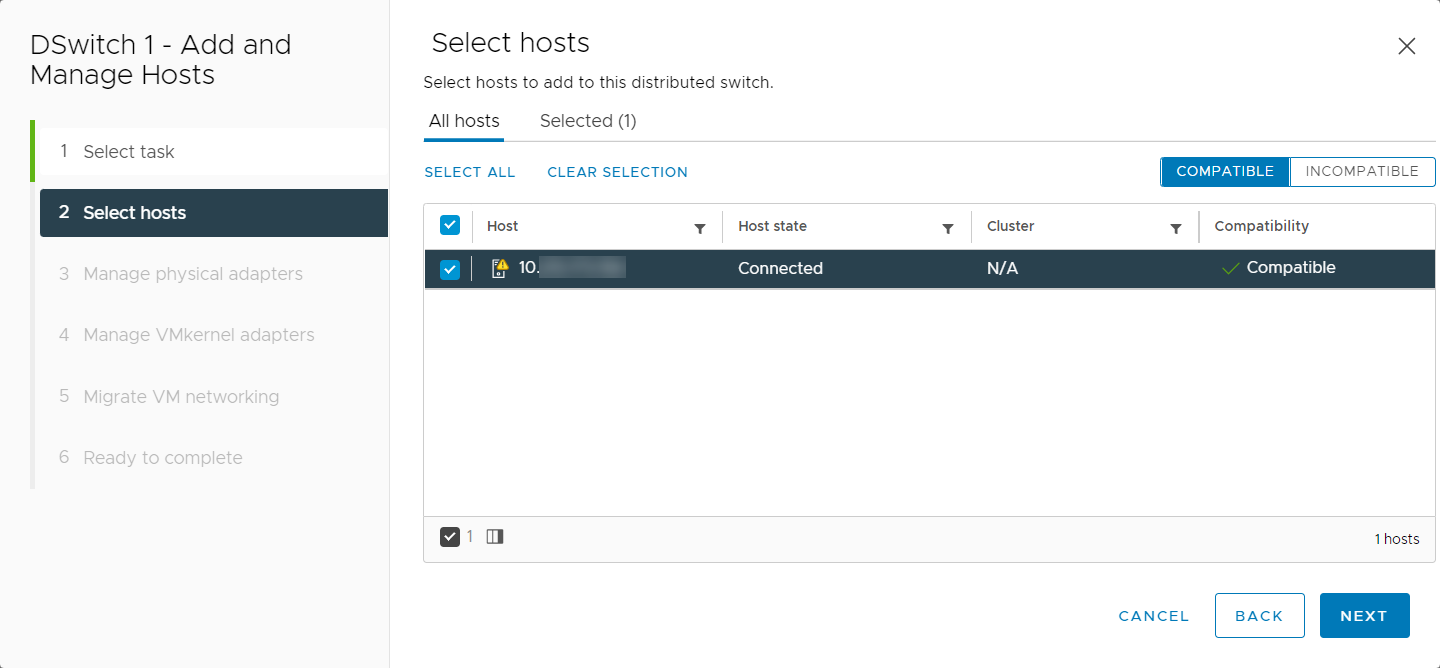Toggle the select-all checkbox in table header
Image resolution: width=1440 pixels, height=668 pixels.
[x=450, y=226]
